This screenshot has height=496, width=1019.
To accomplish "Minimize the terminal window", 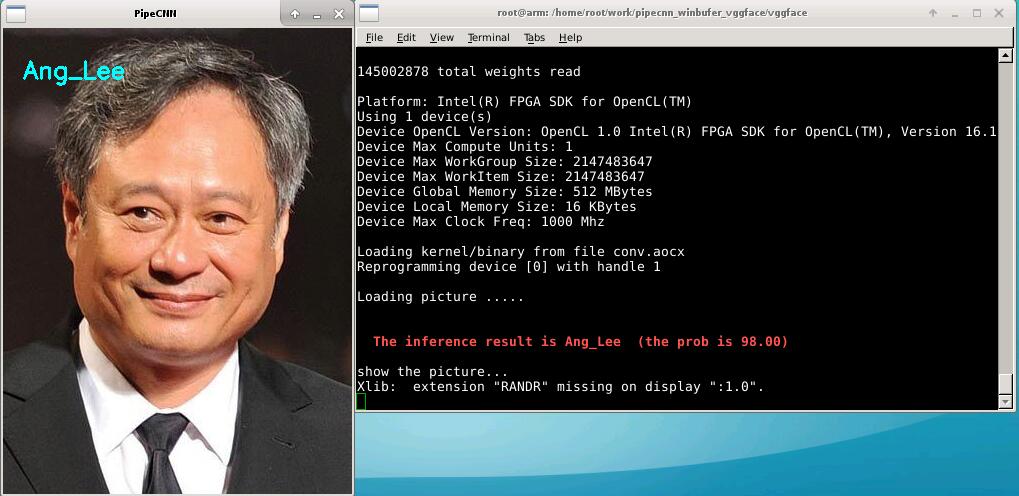I will point(955,14).
